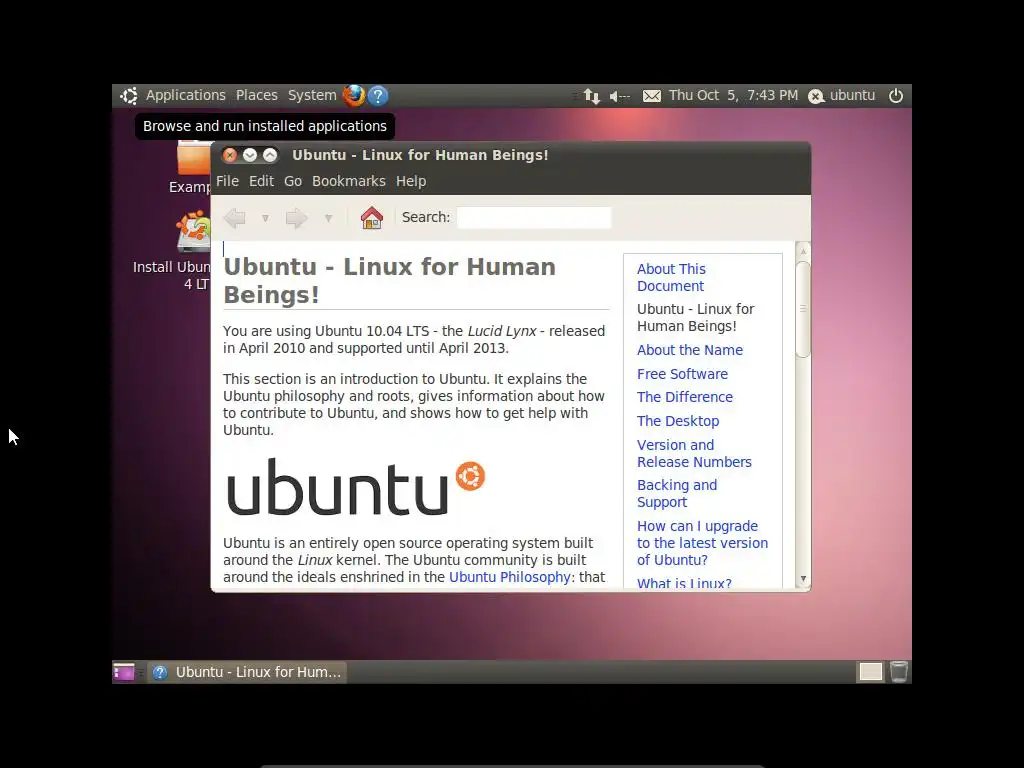The height and width of the screenshot is (768, 1024).
Task: Click sidebar text 'Ubuntu - Linux for Human Beings!'
Action: 696,317
